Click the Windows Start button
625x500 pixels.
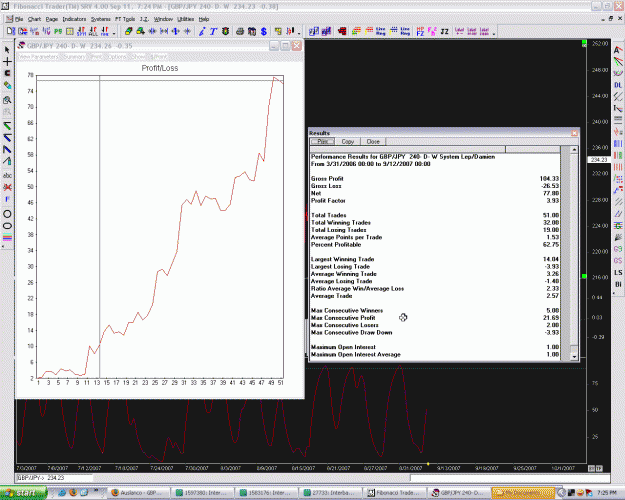tap(24, 493)
